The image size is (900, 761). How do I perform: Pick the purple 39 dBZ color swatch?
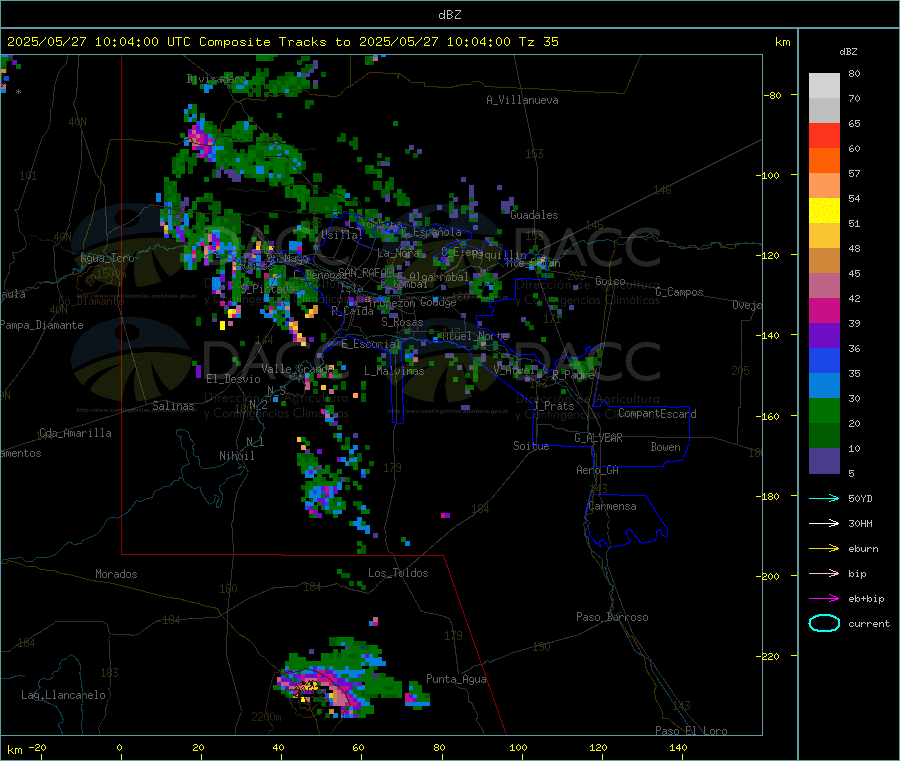tap(824, 336)
